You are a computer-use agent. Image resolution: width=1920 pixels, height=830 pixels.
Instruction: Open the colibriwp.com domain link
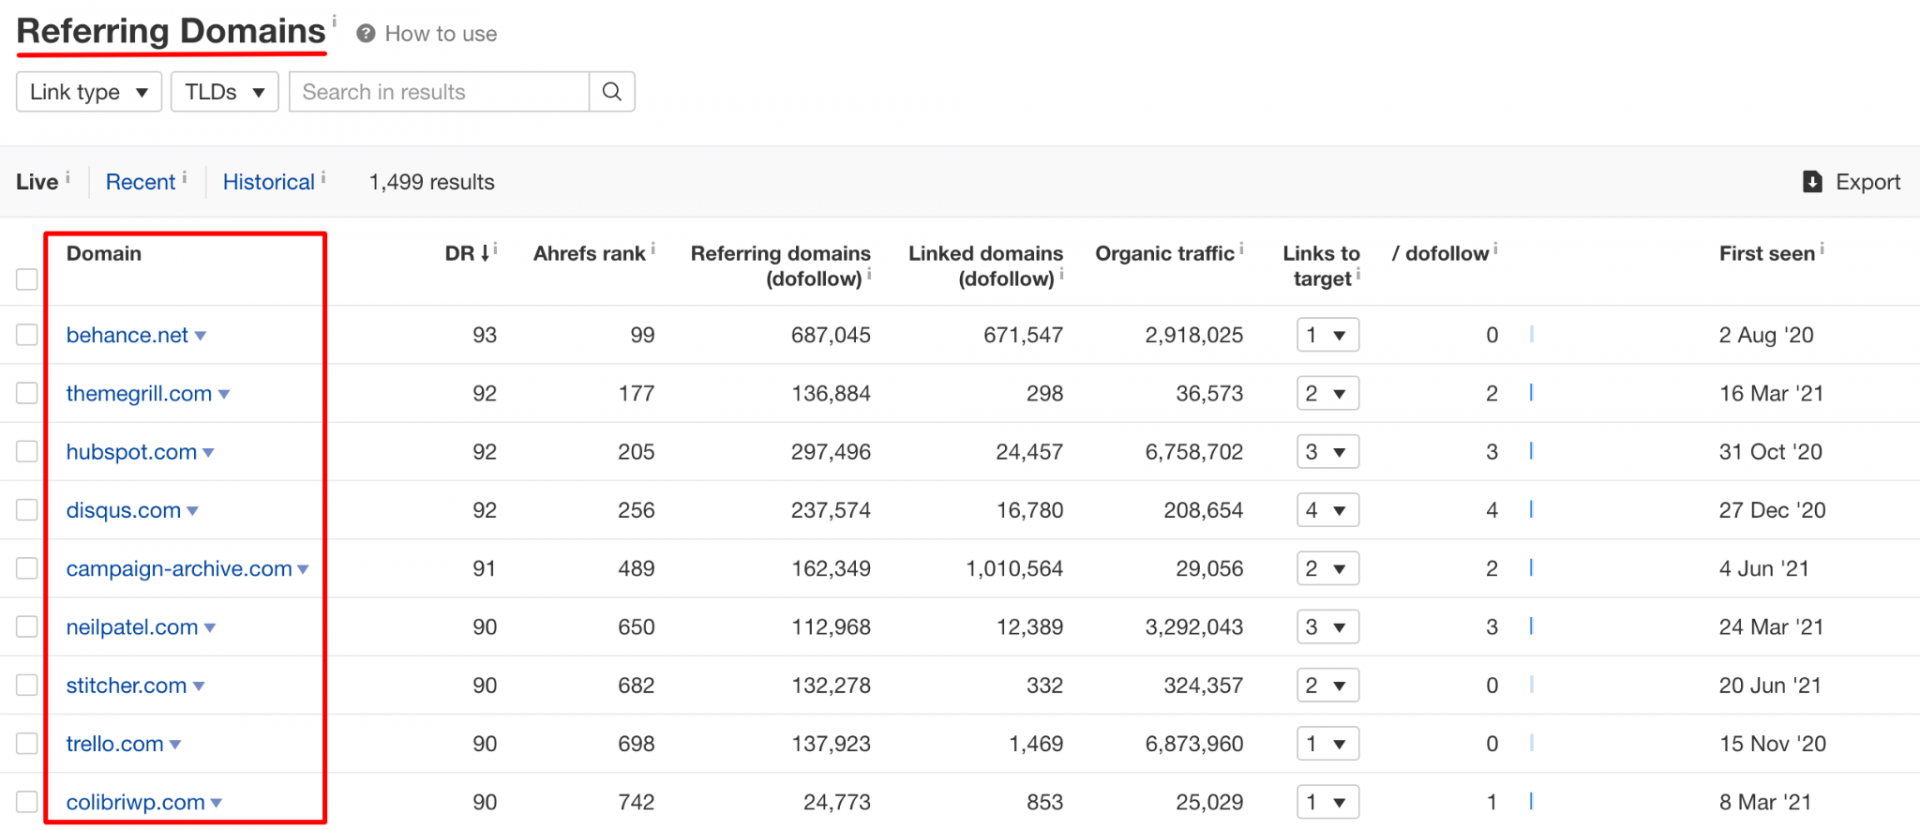(x=135, y=802)
